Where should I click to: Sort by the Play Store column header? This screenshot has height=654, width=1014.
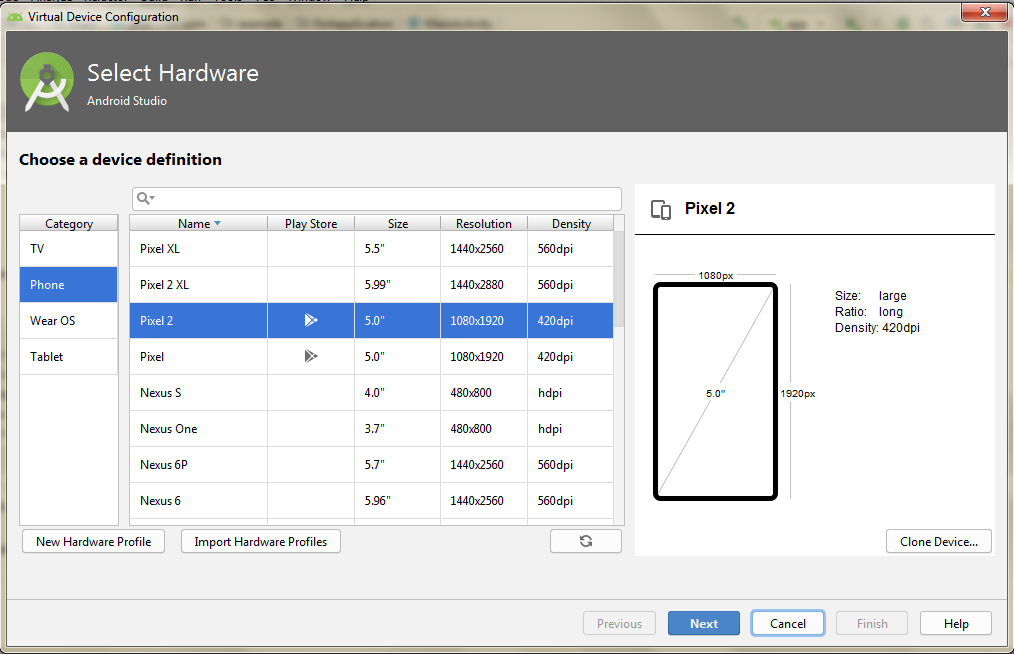pos(311,223)
